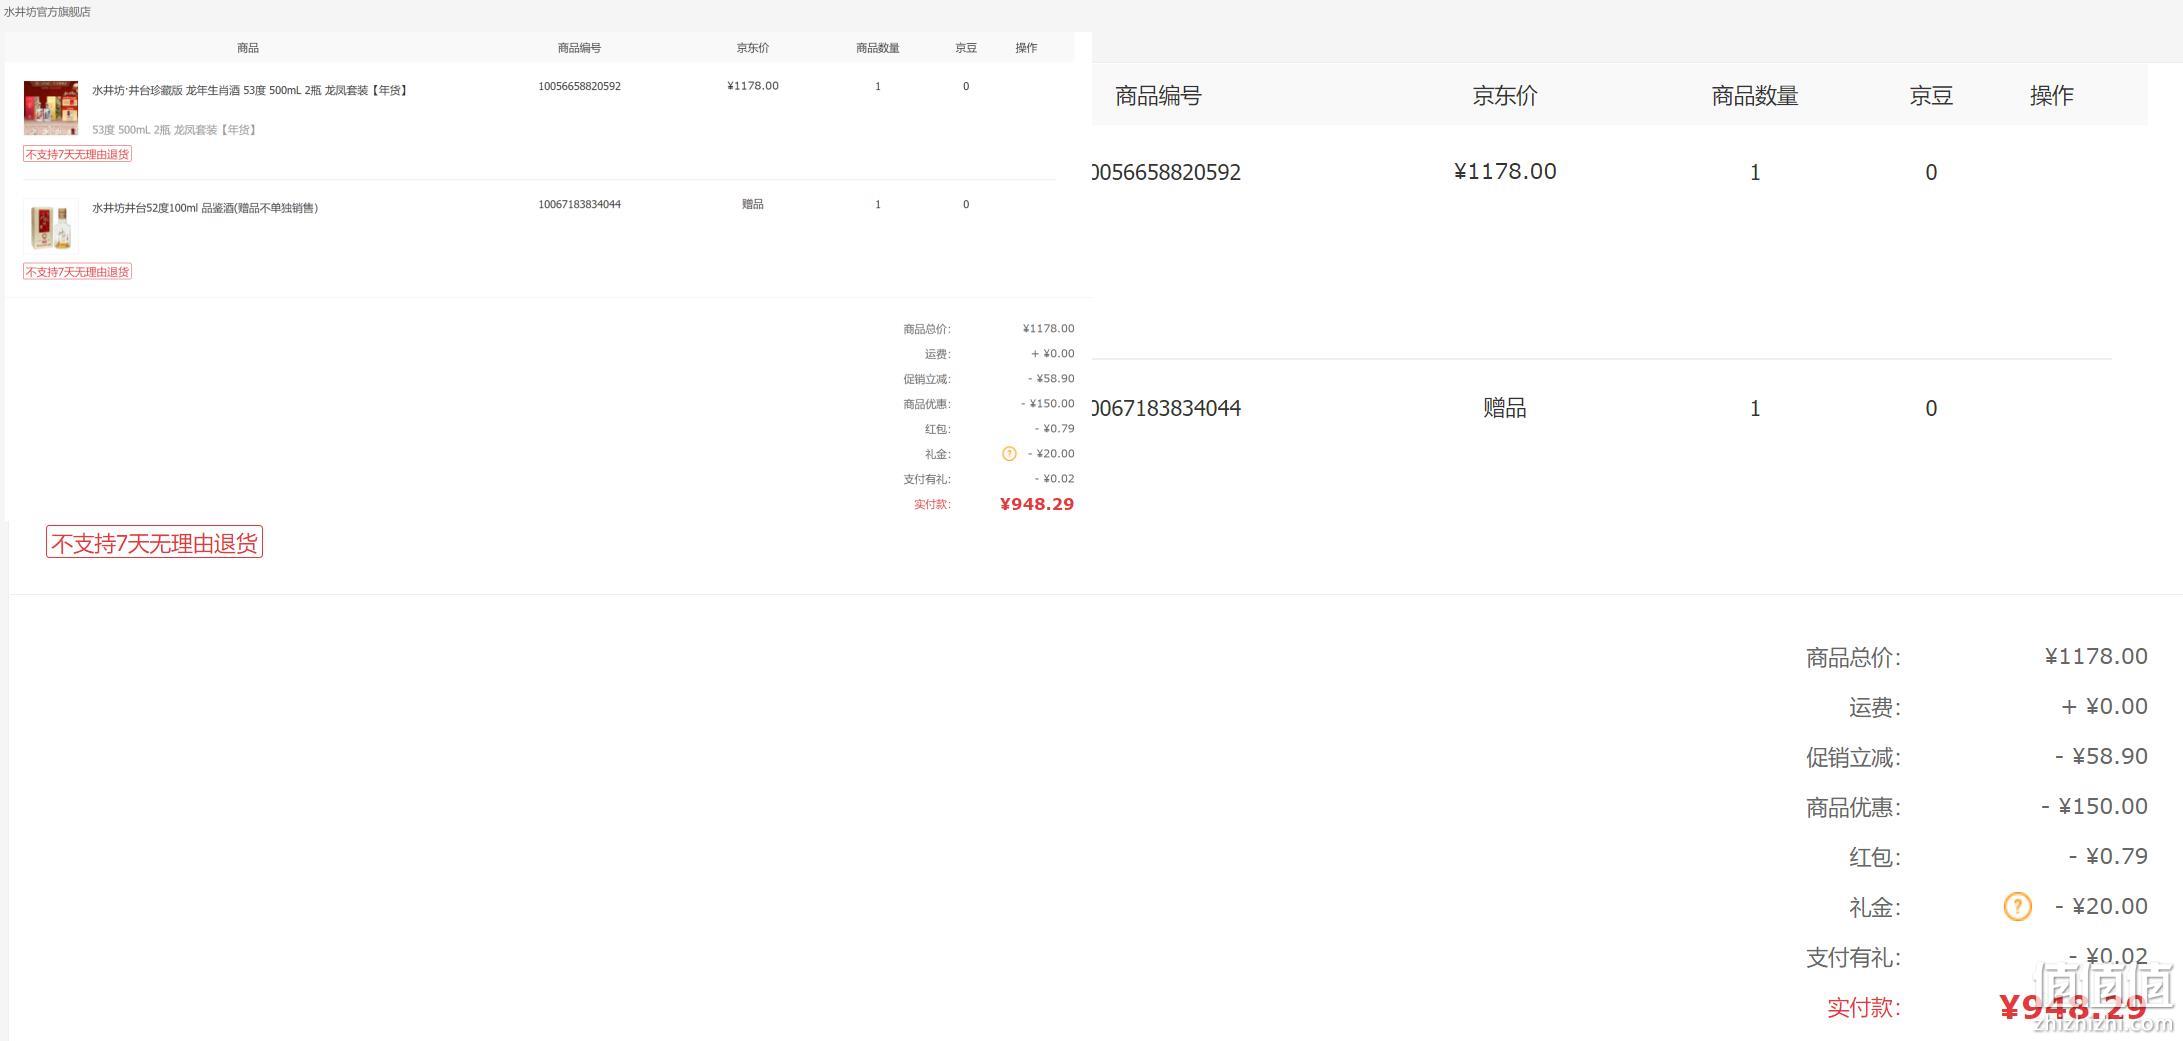The height and width of the screenshot is (1041, 2183).
Task: Click small 促销立减 value - ¥58.90
Action: (1051, 379)
